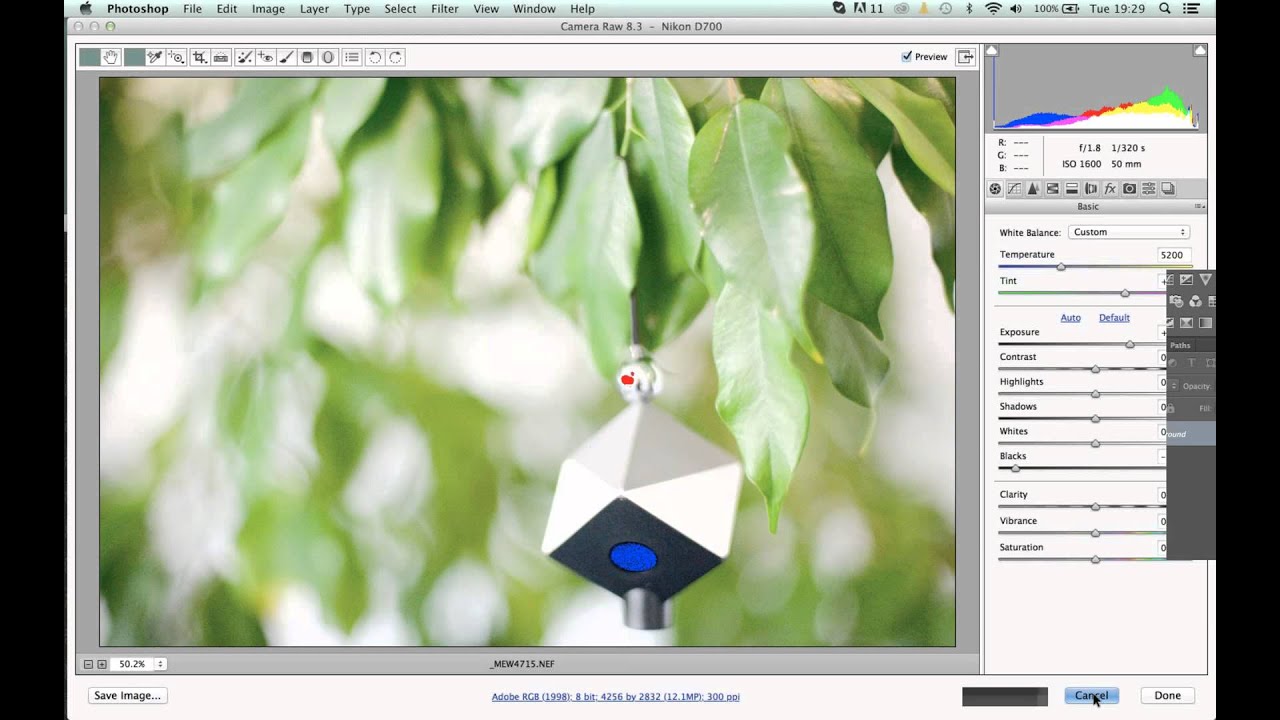Open the Camera Calibration panel

tap(1129, 188)
